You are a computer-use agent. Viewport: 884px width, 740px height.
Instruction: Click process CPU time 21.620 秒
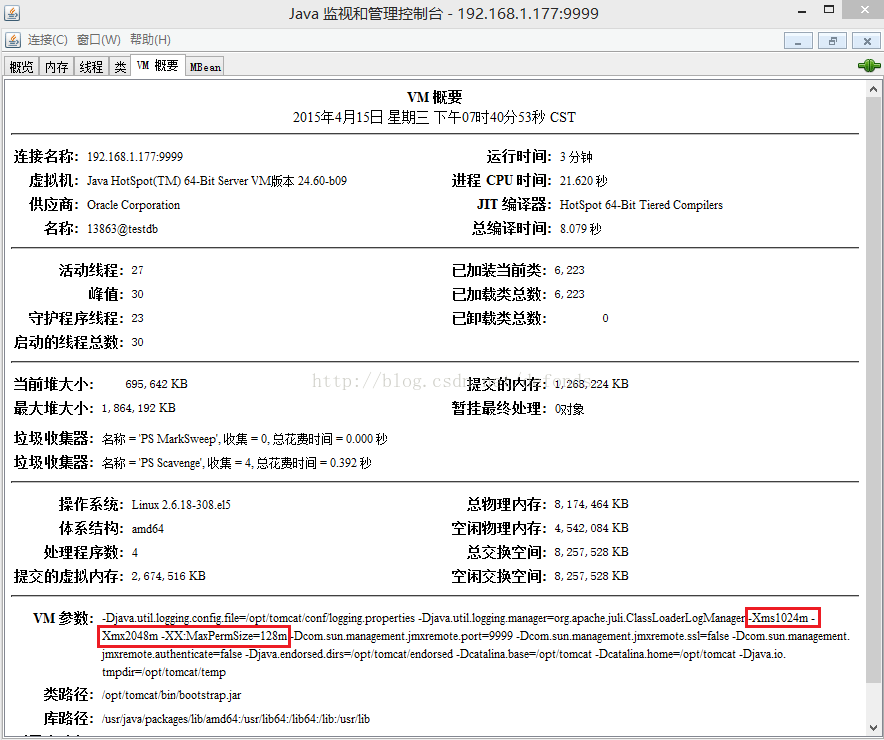584,181
